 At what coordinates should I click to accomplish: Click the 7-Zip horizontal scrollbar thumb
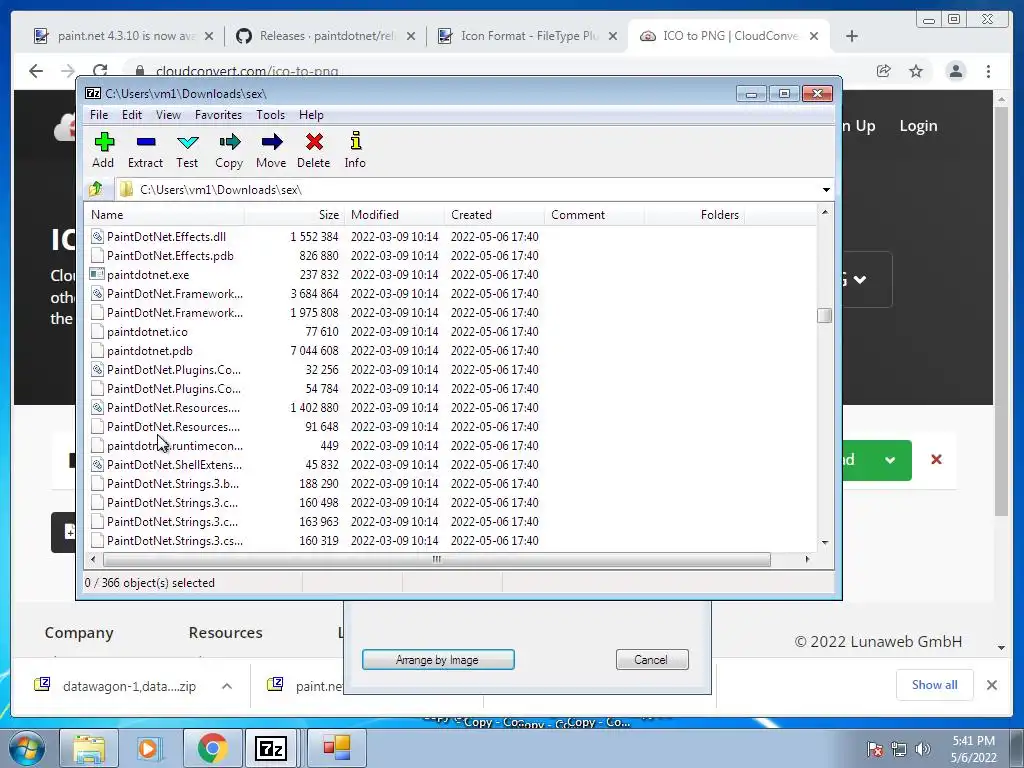437,560
